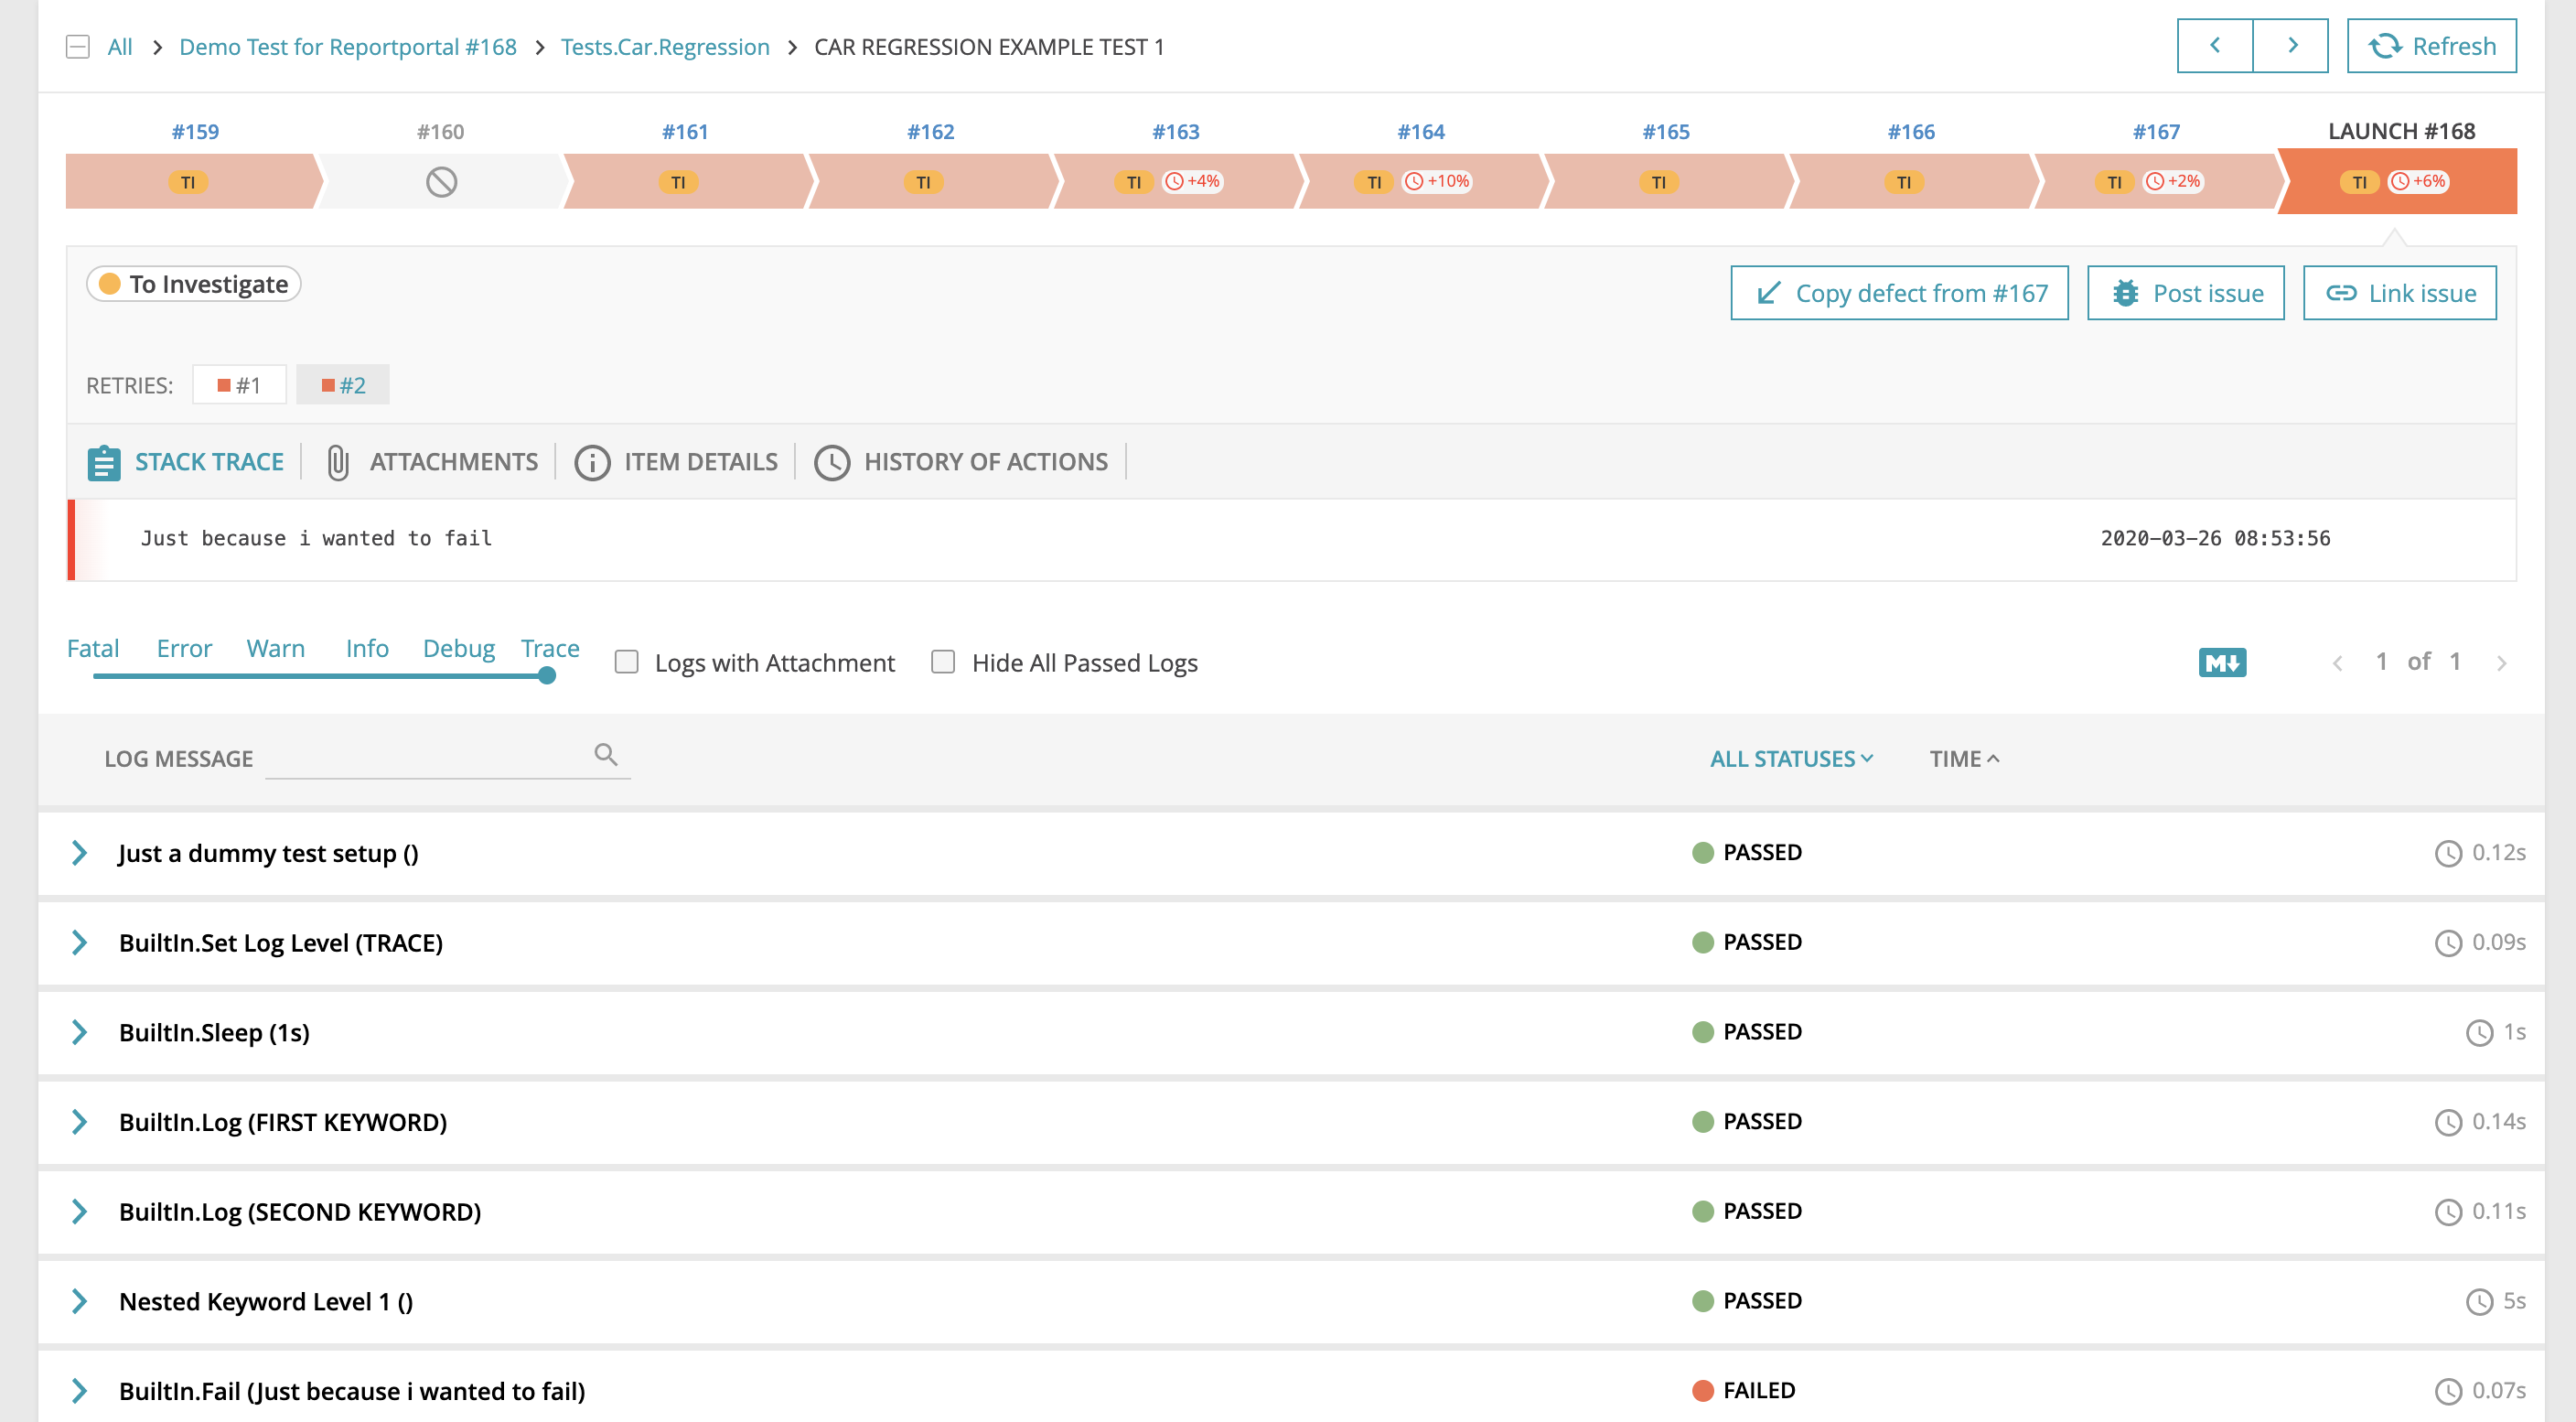This screenshot has height=1422, width=2576.
Task: Click the Link Issue chain icon
Action: click(x=2341, y=292)
